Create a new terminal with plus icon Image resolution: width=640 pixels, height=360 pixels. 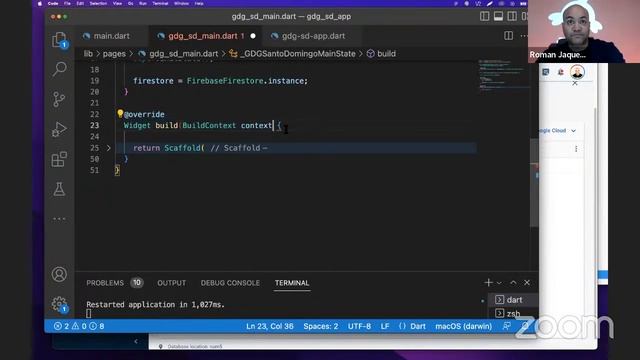[x=488, y=282]
